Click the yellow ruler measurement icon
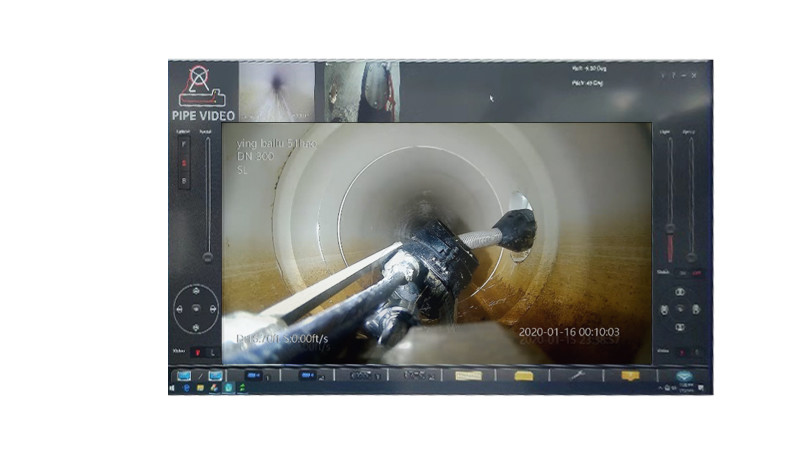The height and width of the screenshot is (450, 800). (x=468, y=376)
